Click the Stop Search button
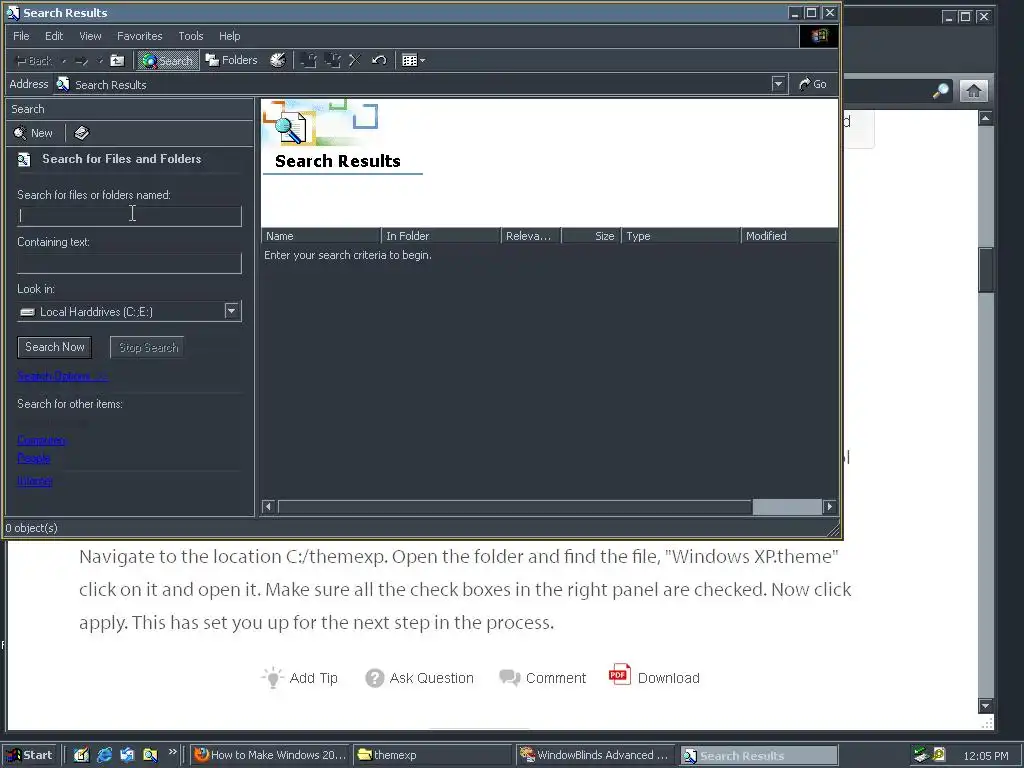The height and width of the screenshot is (768, 1024). pyautogui.click(x=148, y=347)
